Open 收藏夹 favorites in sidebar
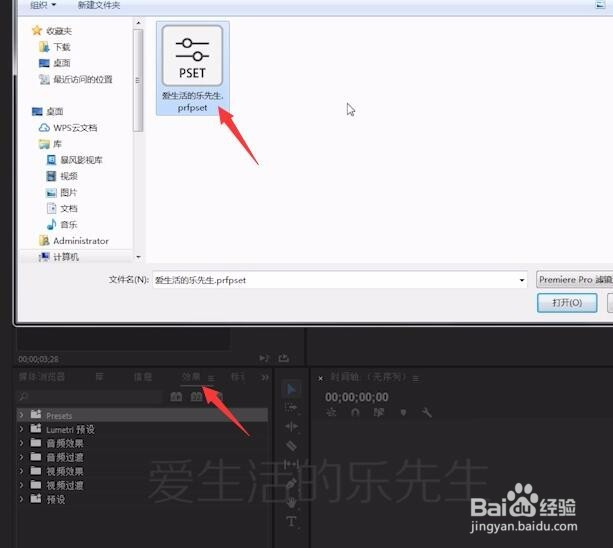The width and height of the screenshot is (613, 548). tap(52, 30)
